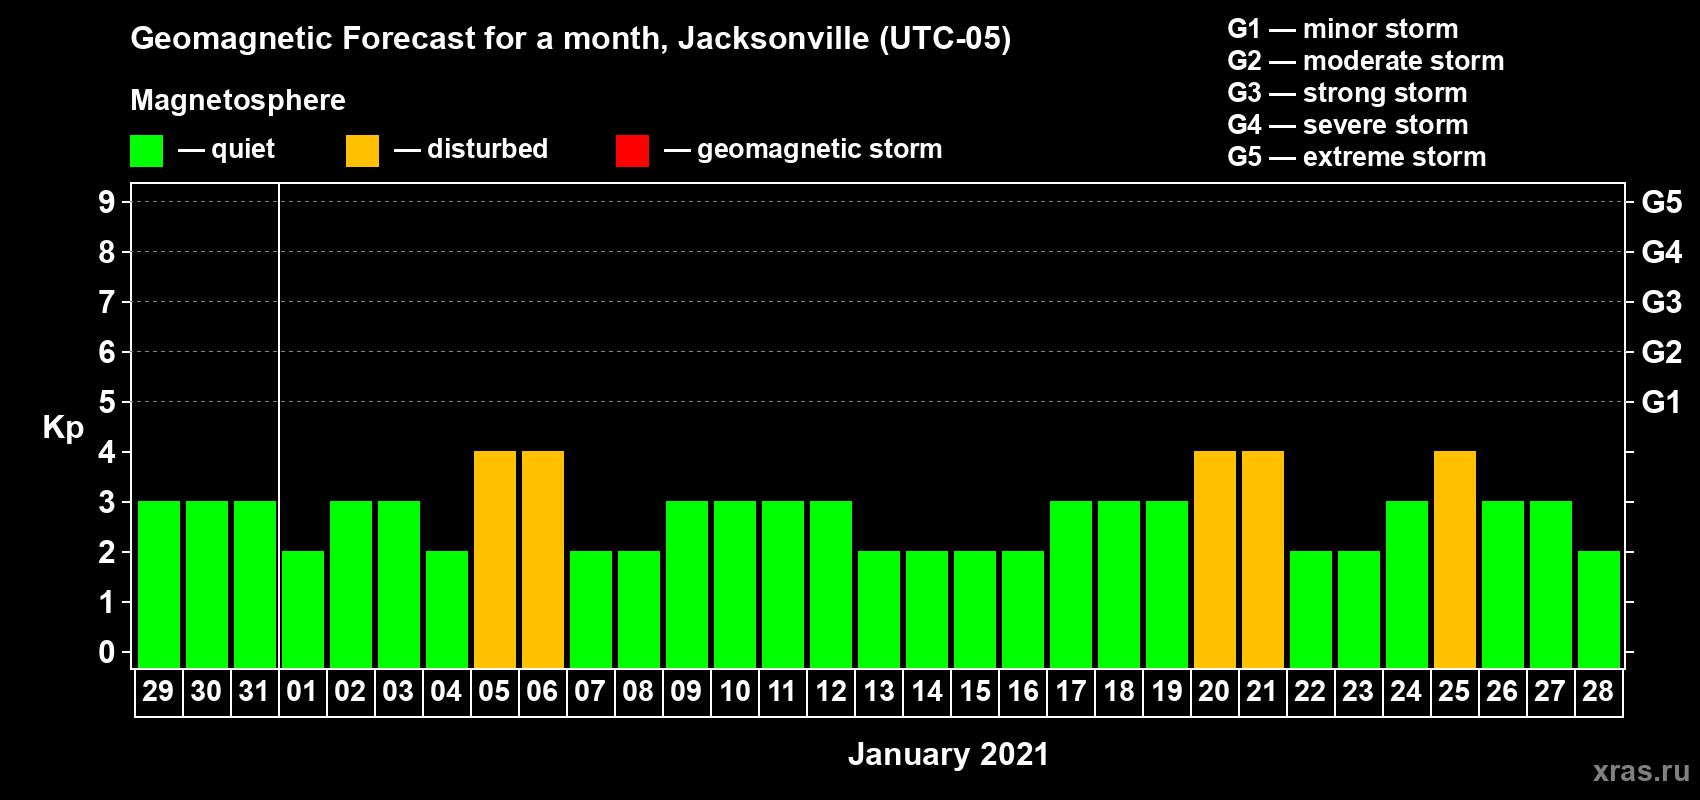1700x800 pixels.
Task: Click the G1 right axis label
Action: (x=1662, y=402)
